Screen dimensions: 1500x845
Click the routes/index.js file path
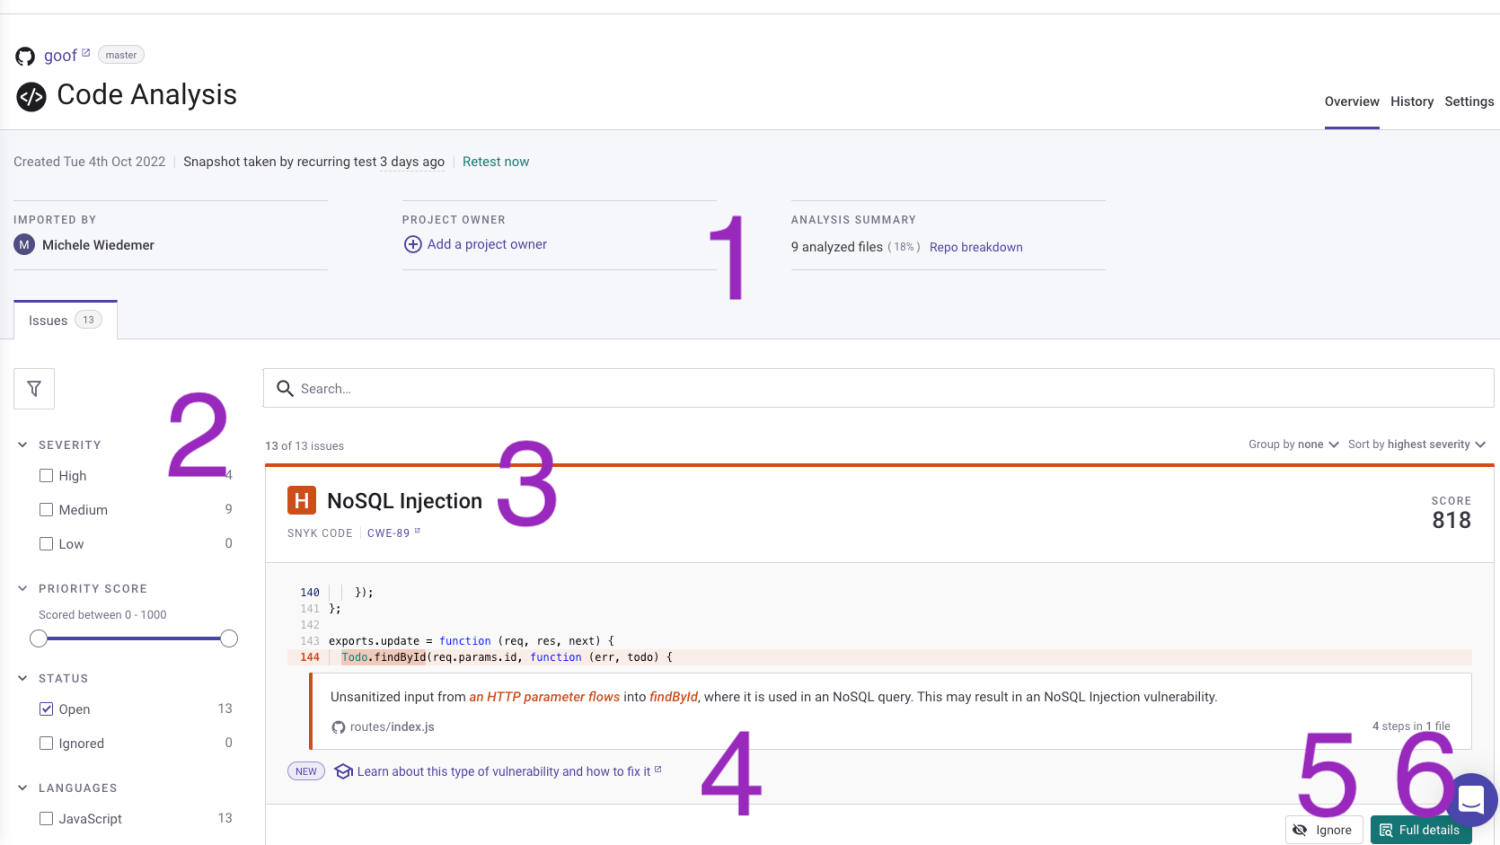click(392, 727)
